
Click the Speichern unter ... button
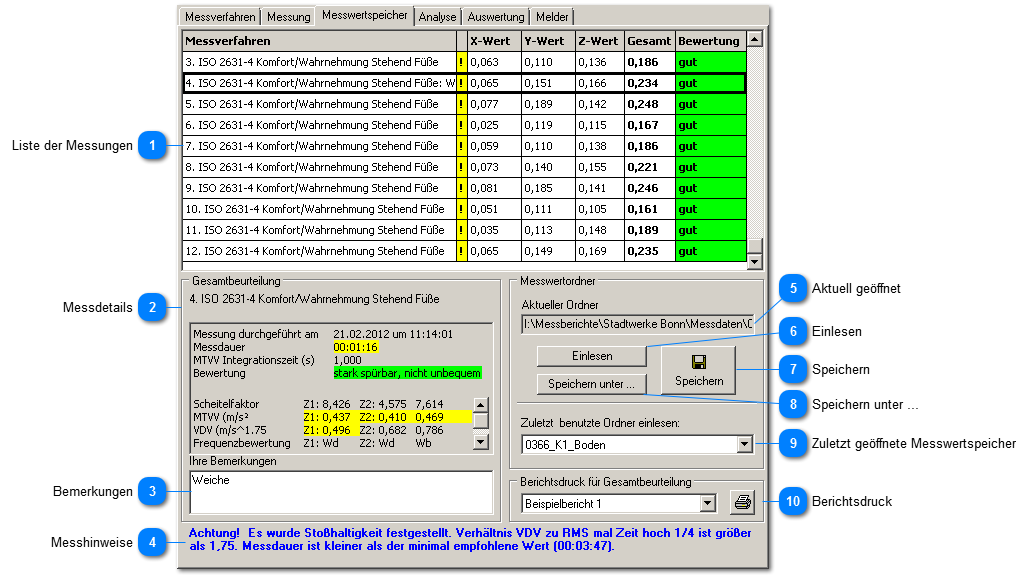click(592, 384)
